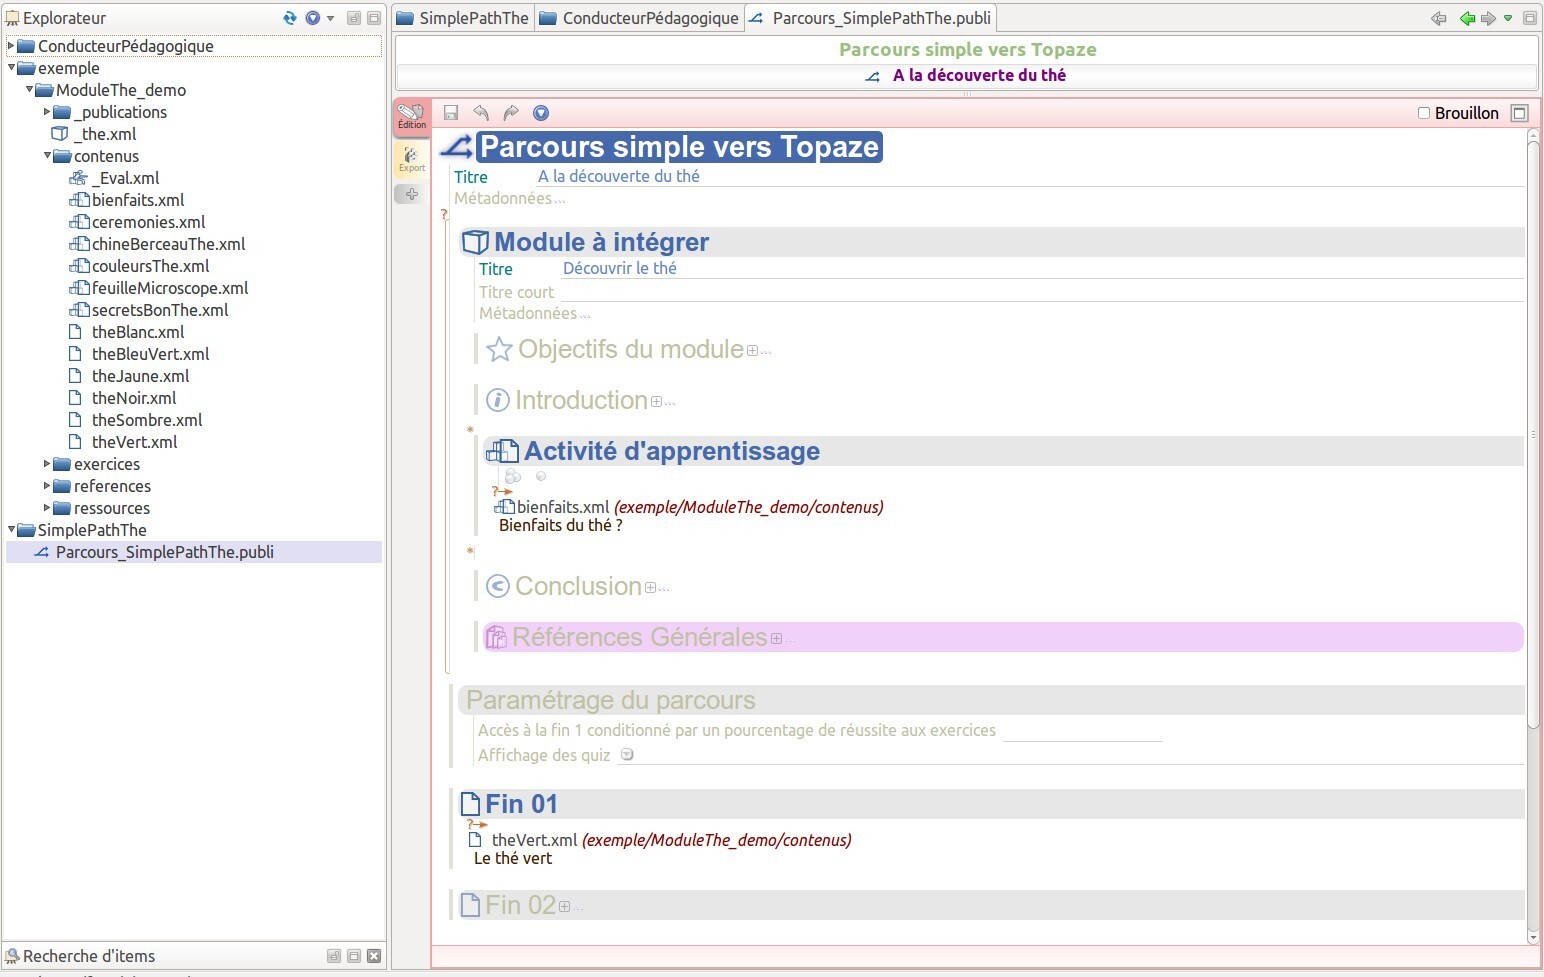Click the info icon beside Introduction
Screen dimensions: 1544x977
(497, 400)
